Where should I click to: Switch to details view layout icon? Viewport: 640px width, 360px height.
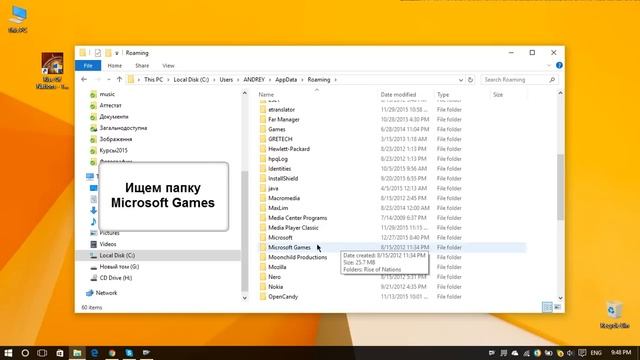(x=547, y=307)
